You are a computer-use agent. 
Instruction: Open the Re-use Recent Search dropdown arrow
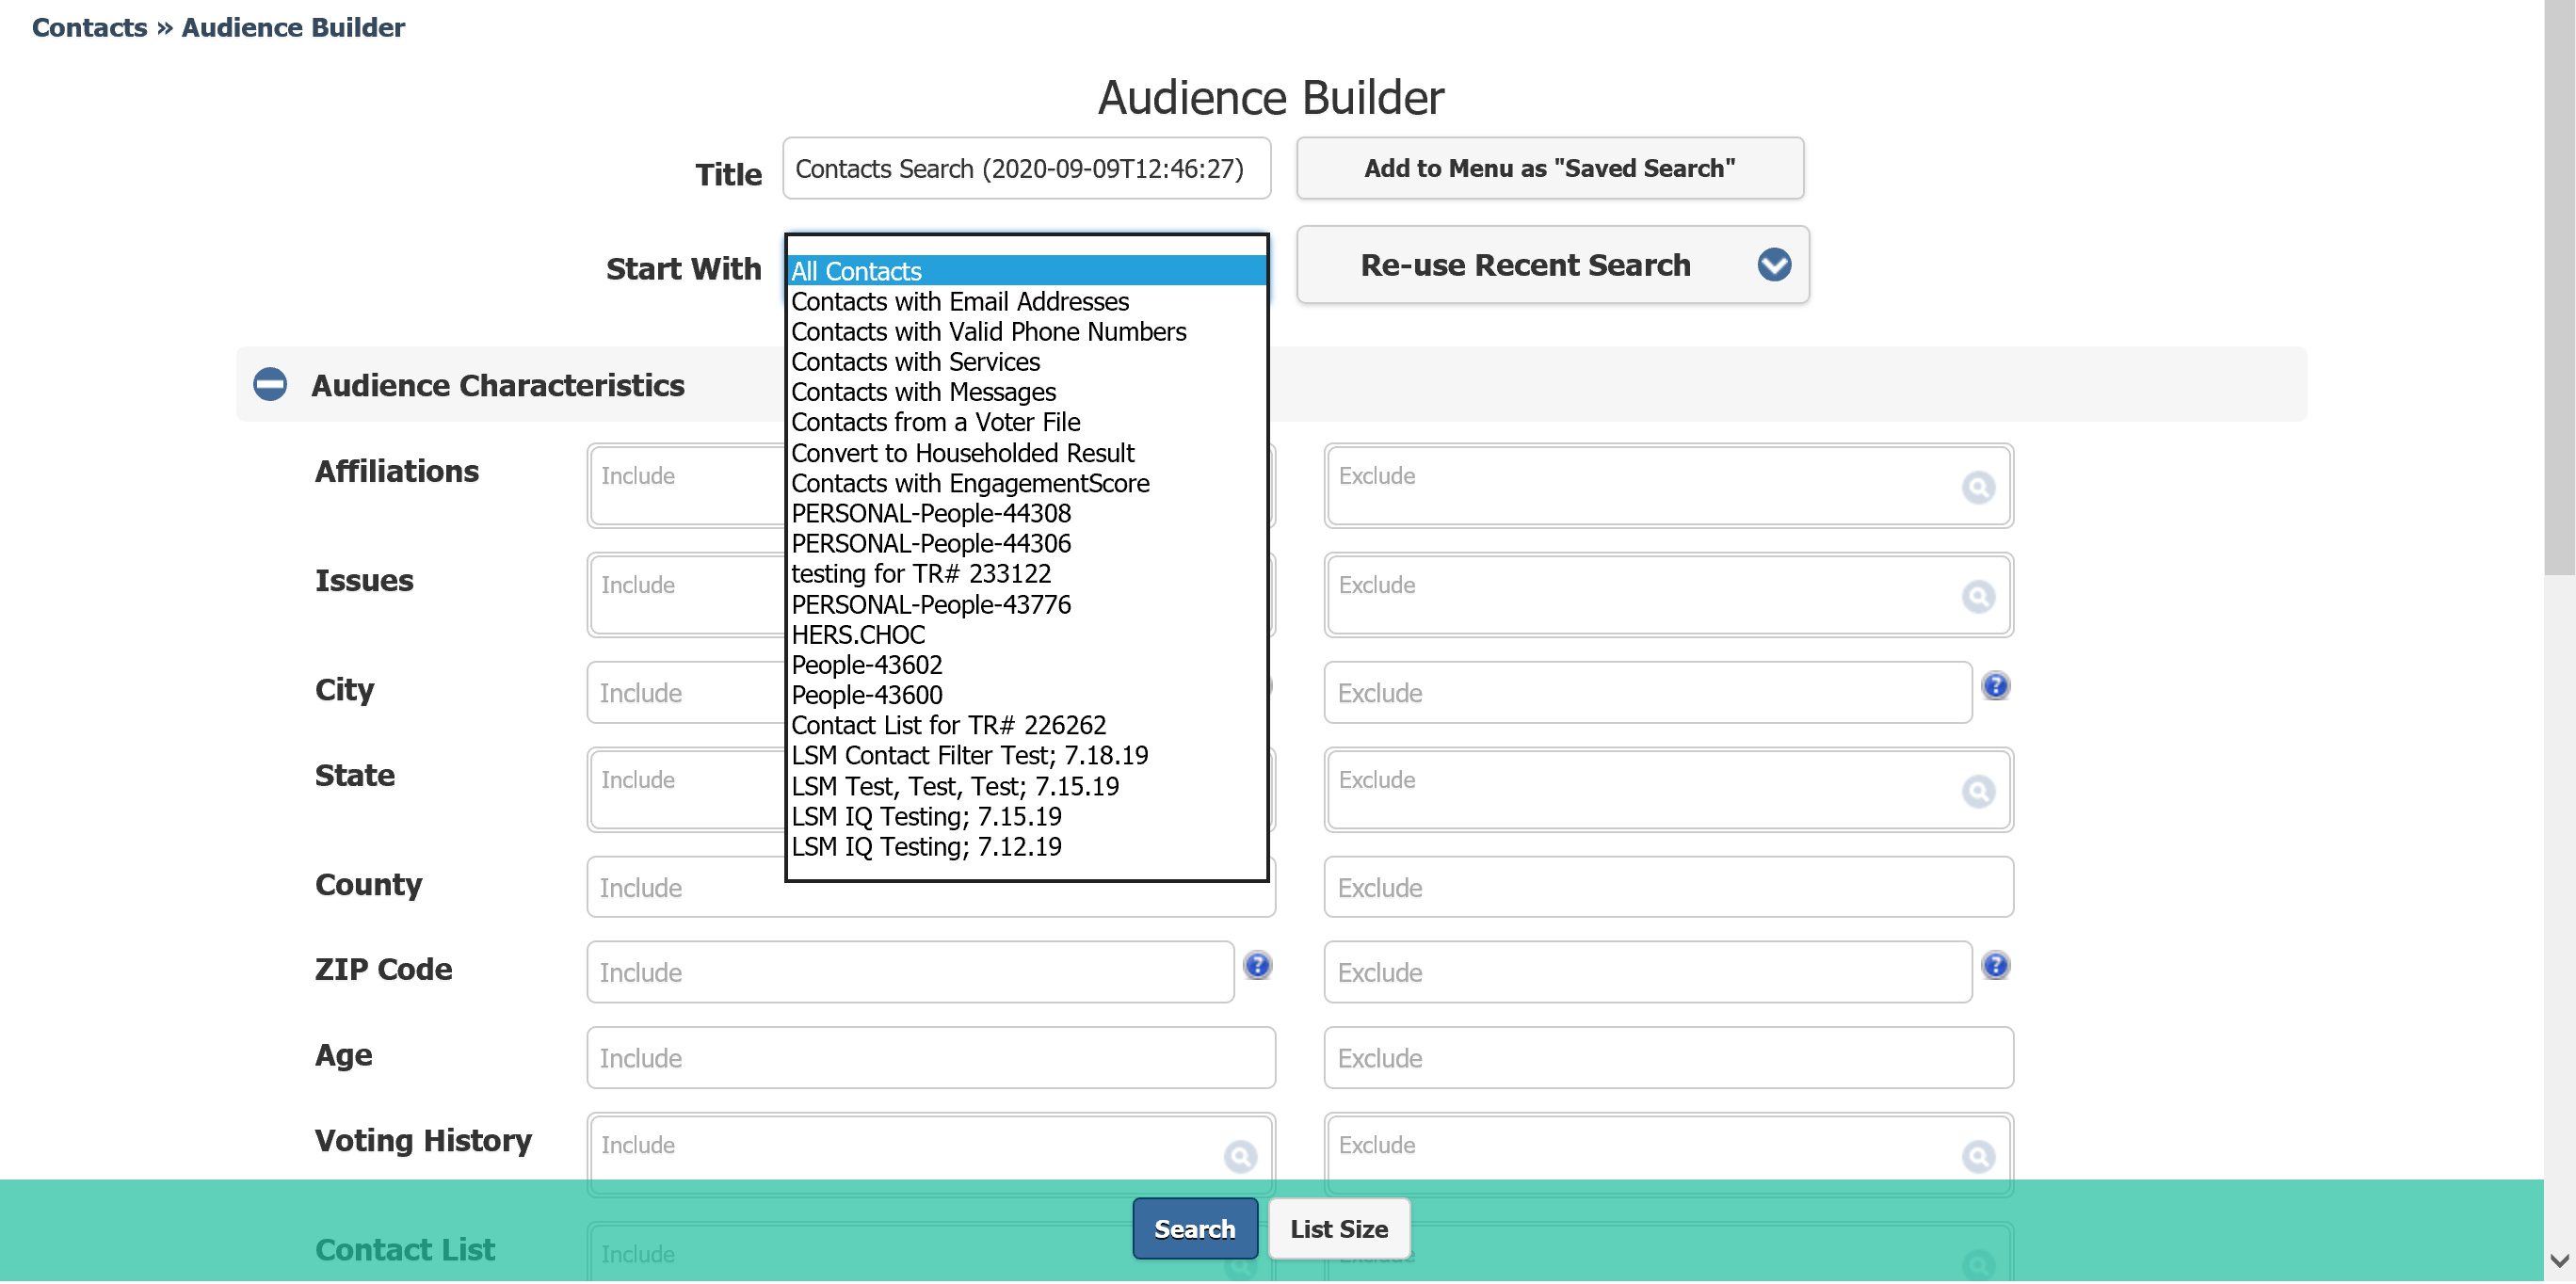pos(1774,265)
